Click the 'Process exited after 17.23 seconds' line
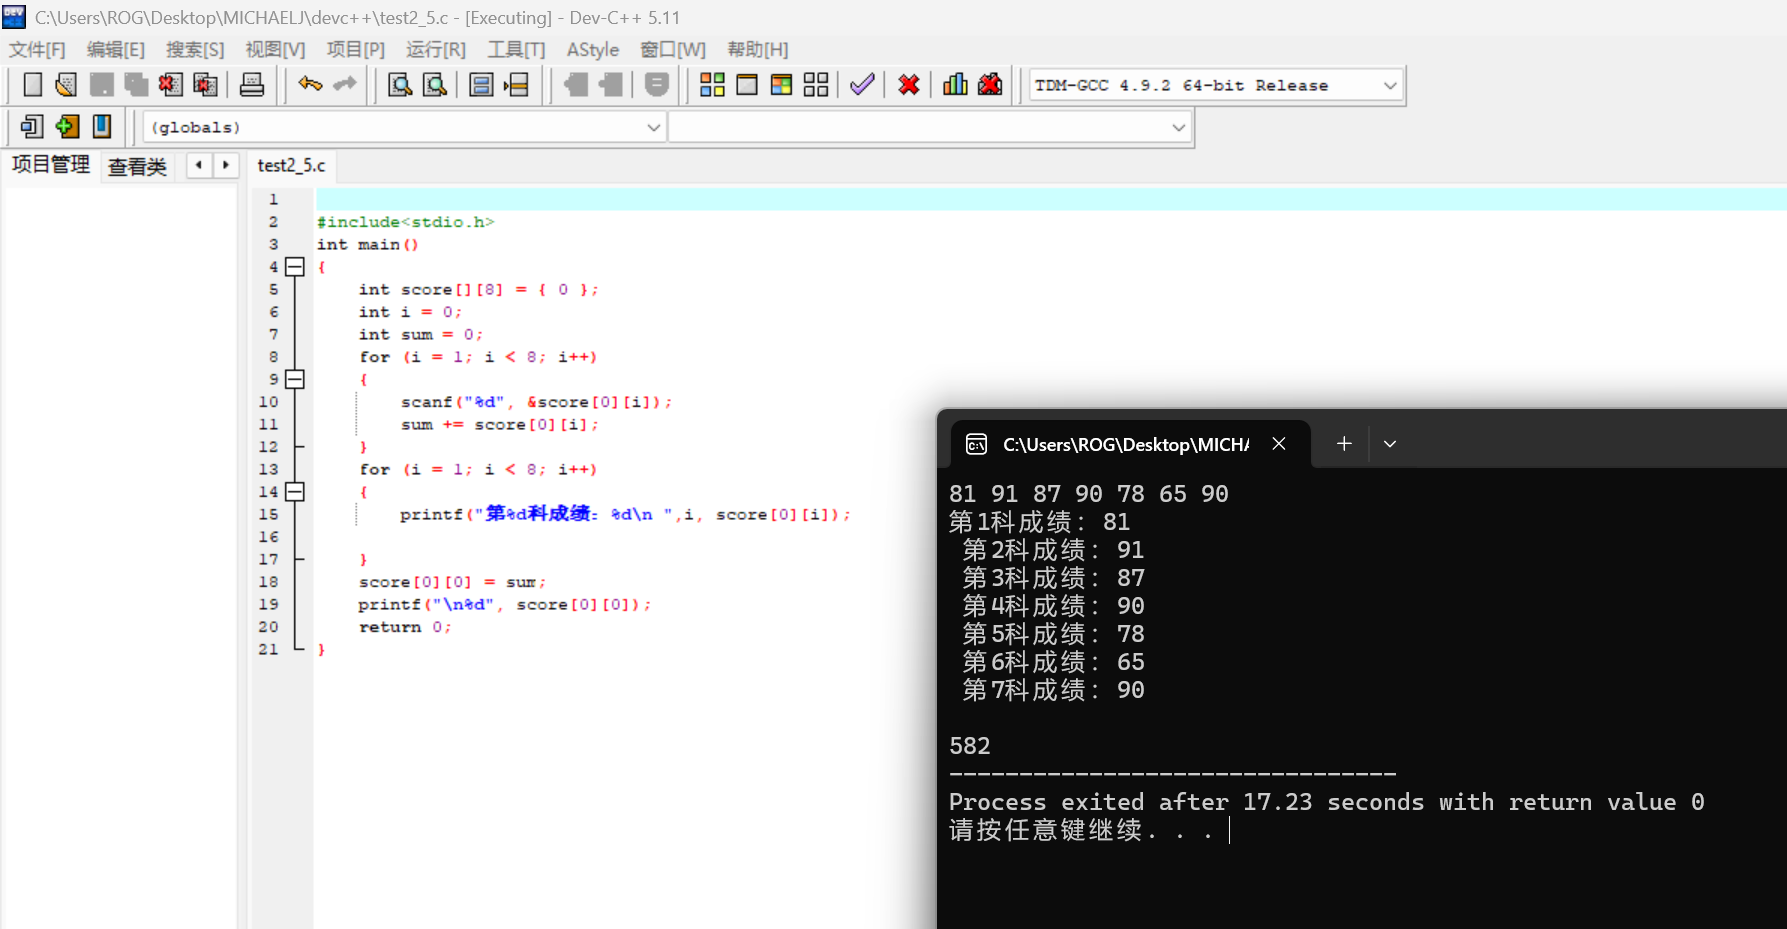 coord(1327,802)
